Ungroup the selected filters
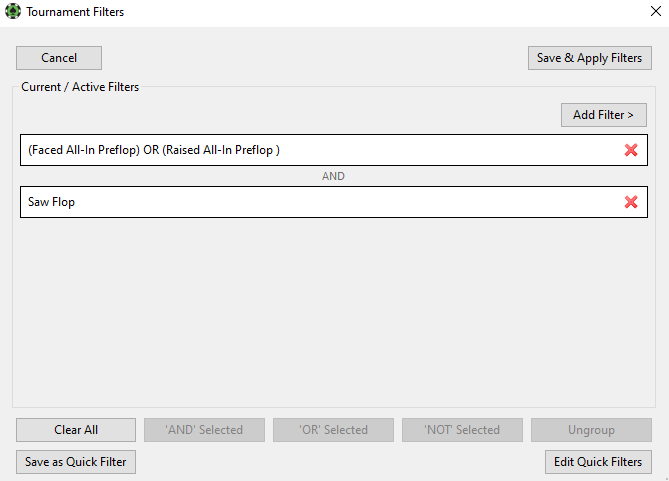669x481 pixels. pyautogui.click(x=591, y=430)
